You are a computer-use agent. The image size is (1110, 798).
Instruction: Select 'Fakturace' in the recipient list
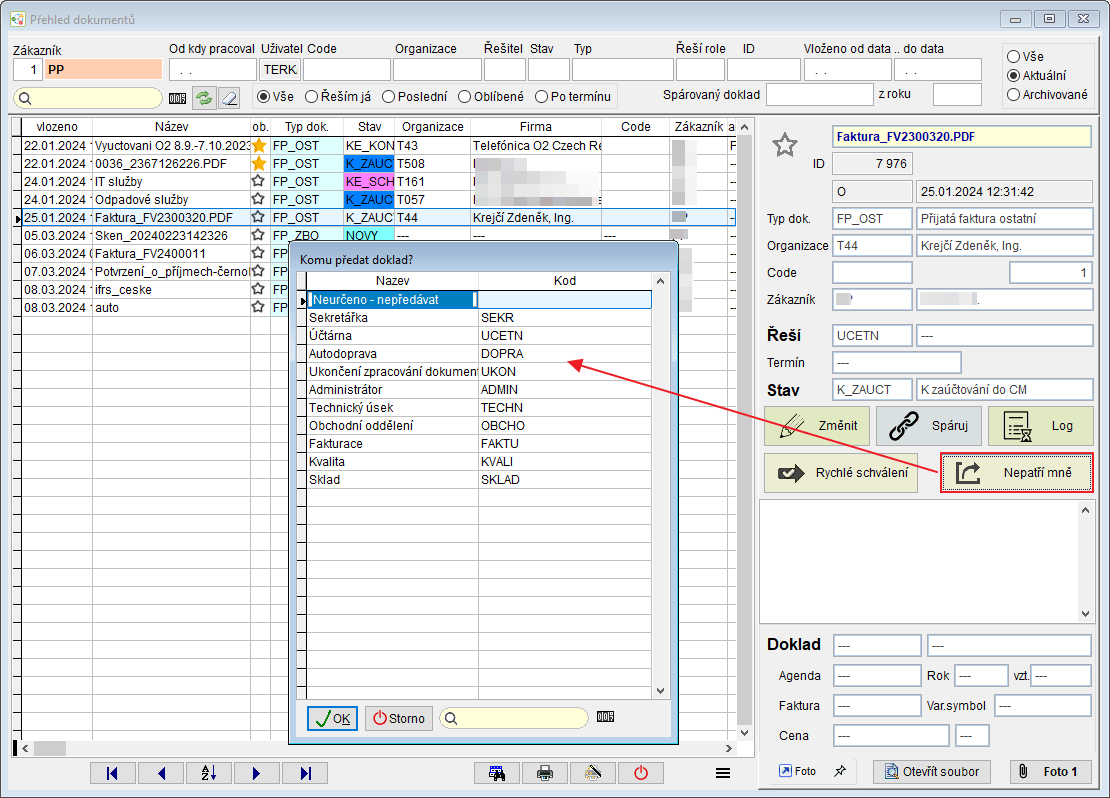pos(479,444)
